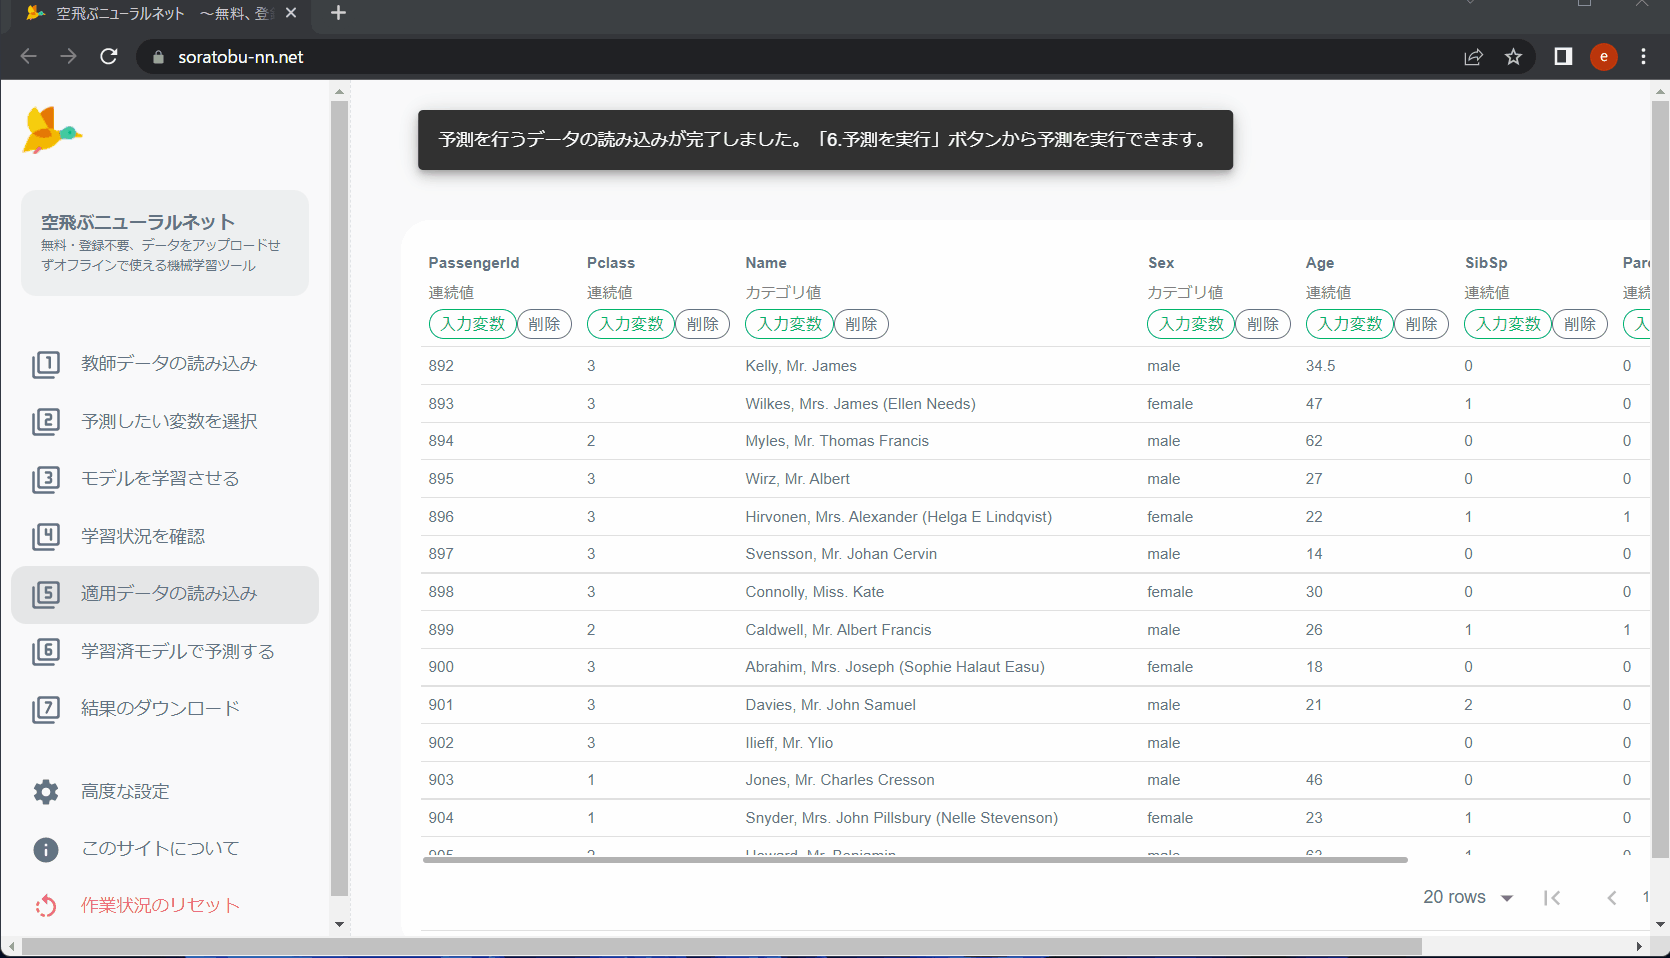Screen dimensions: 1670x958
Task: Click the step 7 numbered icon in sidebar
Action: (x=46, y=709)
